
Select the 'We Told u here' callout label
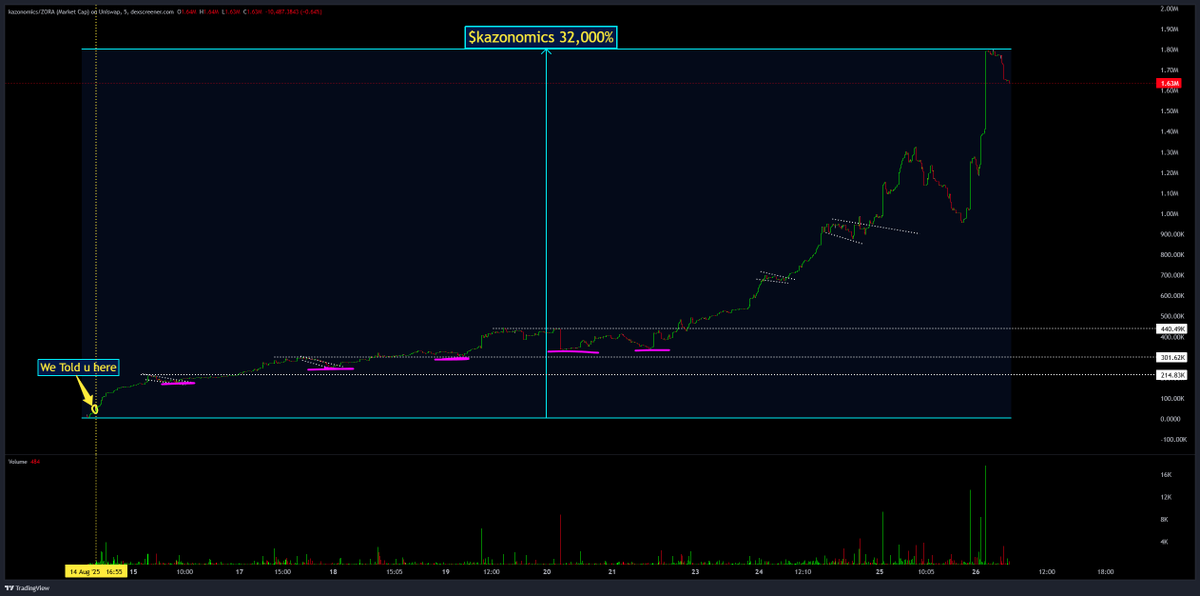point(78,367)
